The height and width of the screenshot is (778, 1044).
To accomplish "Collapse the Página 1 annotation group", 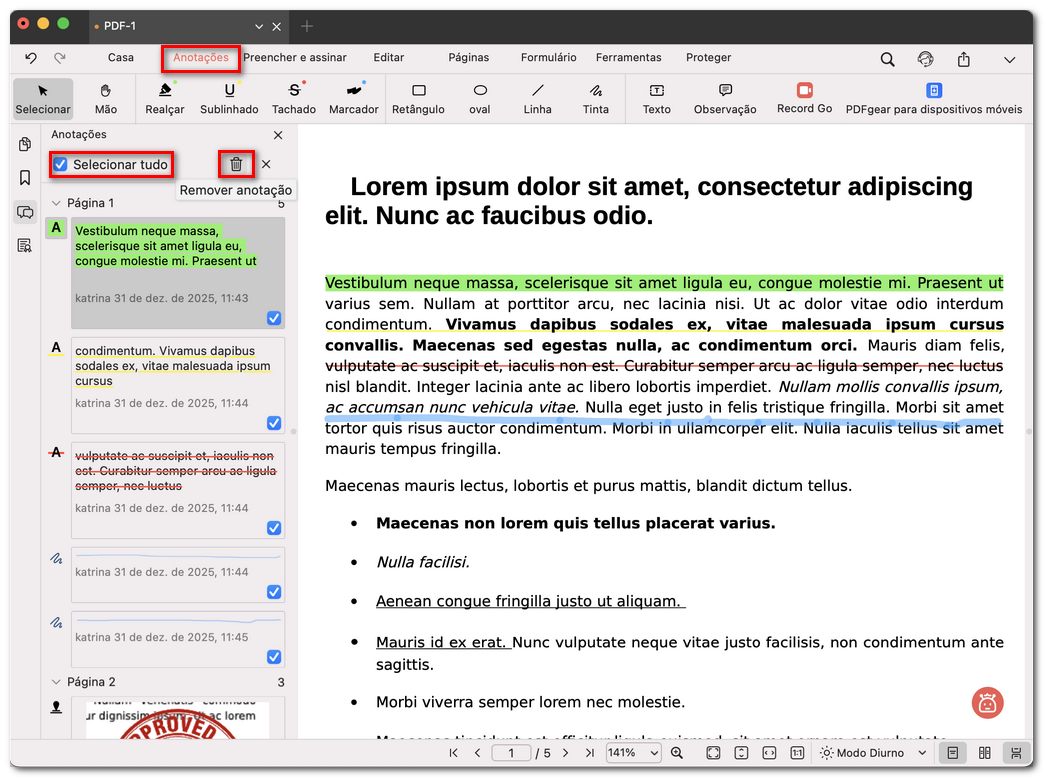I will pyautogui.click(x=56, y=204).
